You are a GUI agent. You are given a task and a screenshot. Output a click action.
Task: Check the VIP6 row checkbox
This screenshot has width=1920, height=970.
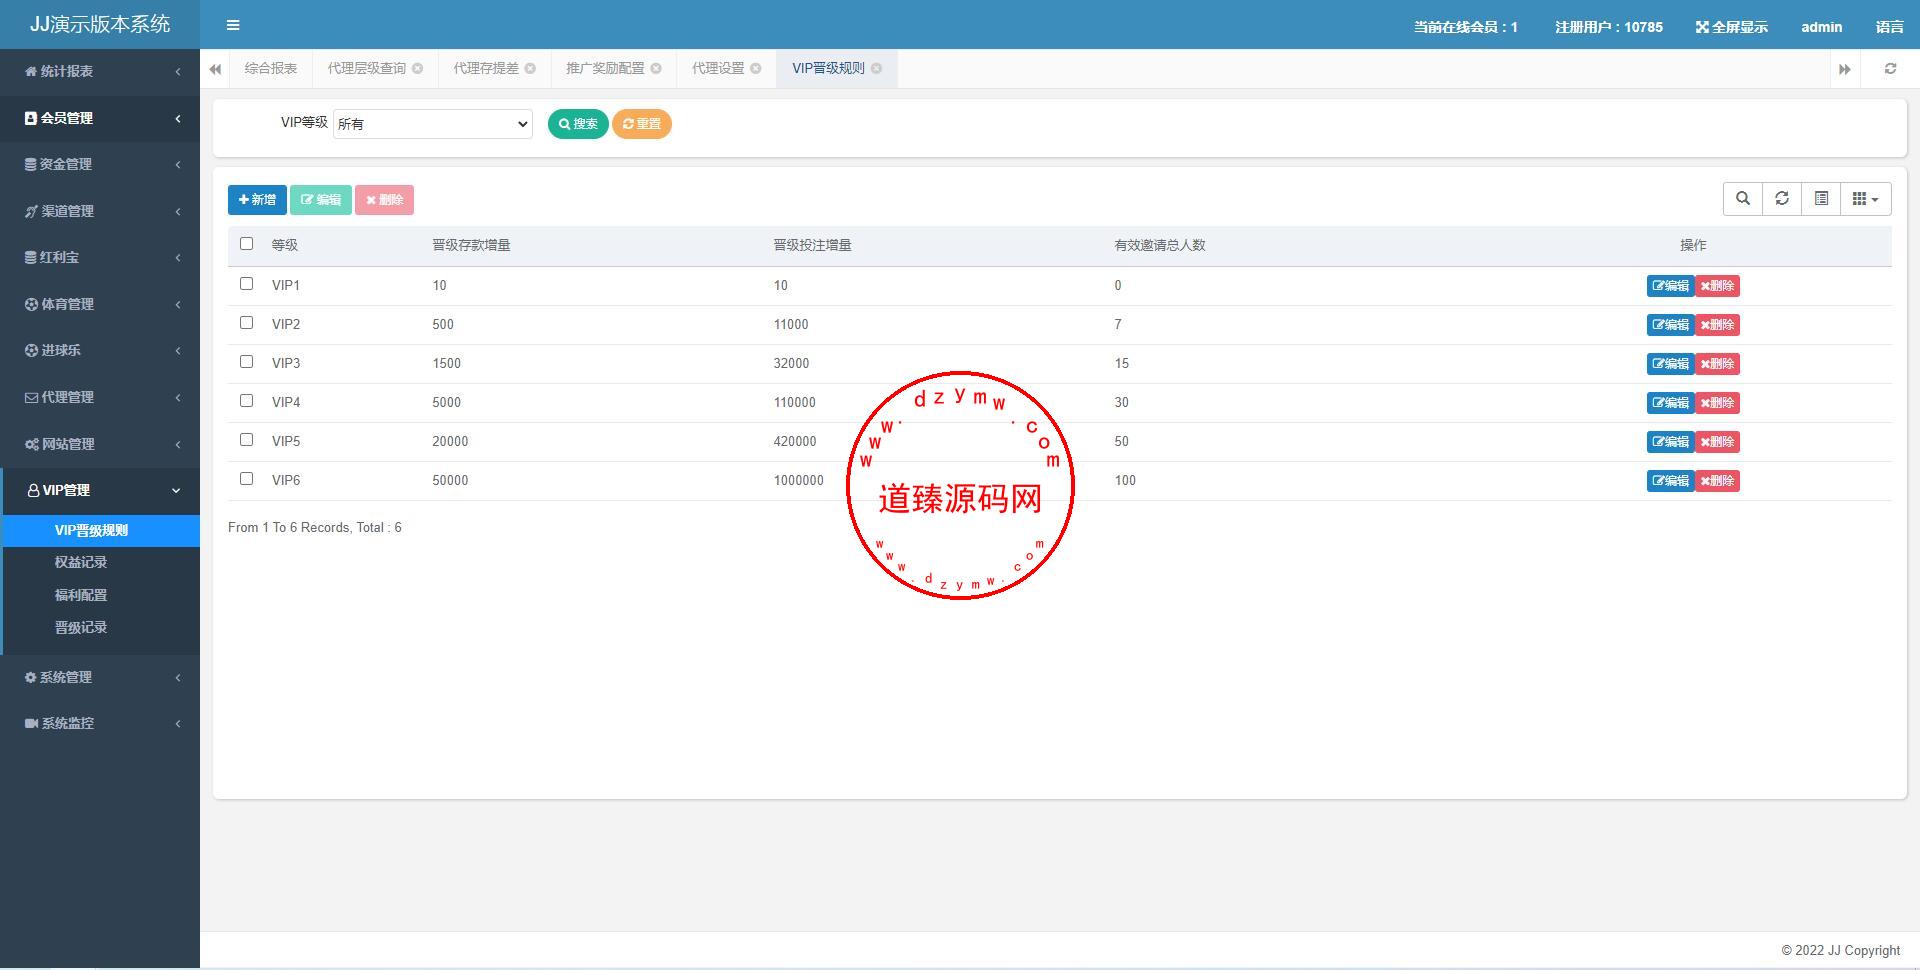(x=247, y=479)
